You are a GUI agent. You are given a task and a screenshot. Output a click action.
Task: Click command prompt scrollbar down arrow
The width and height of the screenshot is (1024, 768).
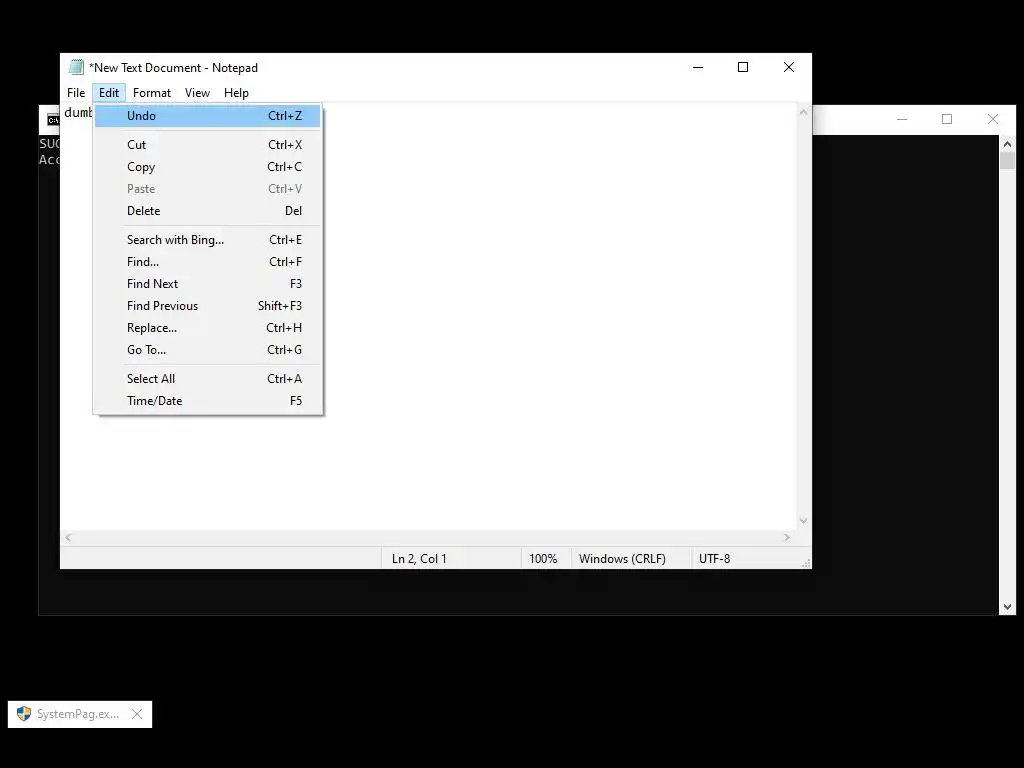coord(1007,607)
